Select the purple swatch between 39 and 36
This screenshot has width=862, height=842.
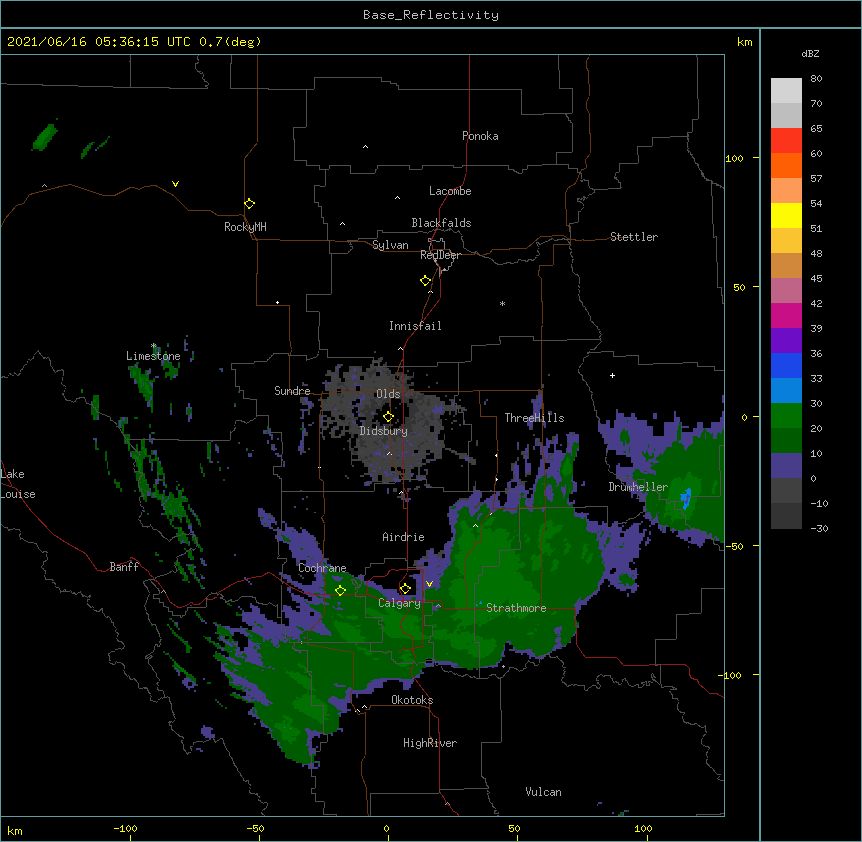[786, 341]
